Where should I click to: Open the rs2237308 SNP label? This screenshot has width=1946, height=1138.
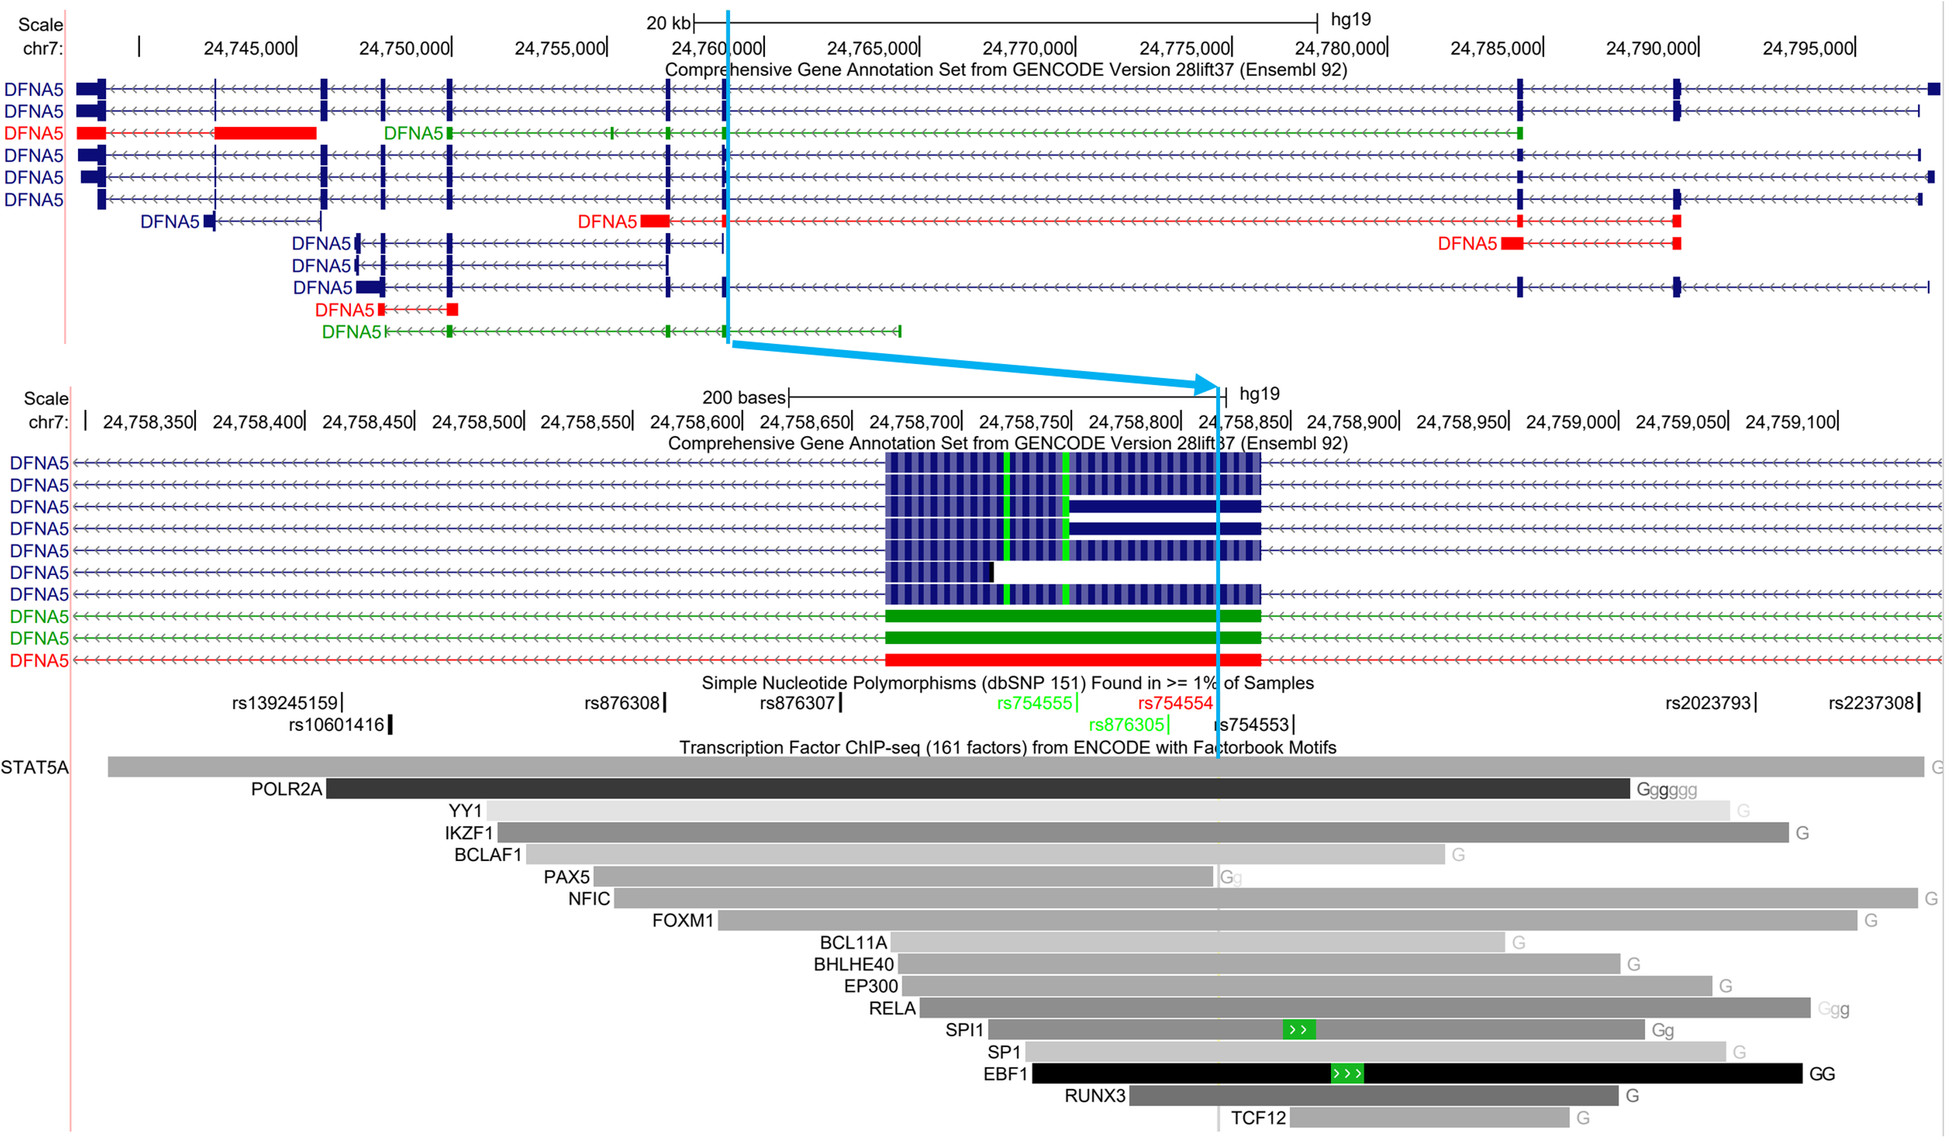click(1871, 703)
